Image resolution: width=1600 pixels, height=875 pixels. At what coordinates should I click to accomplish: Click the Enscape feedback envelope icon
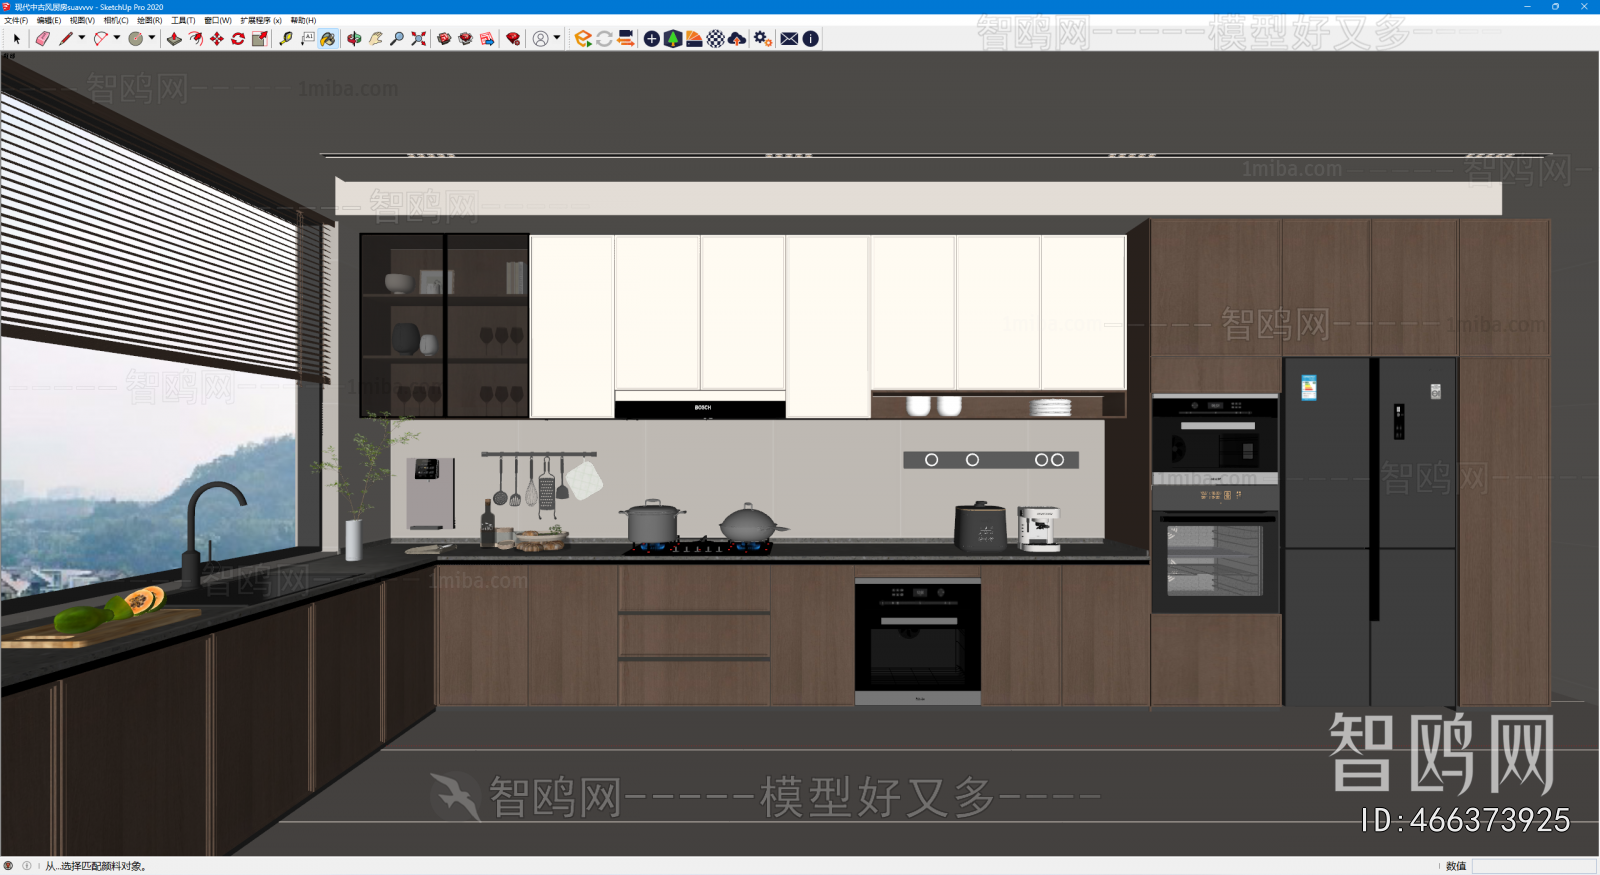[789, 39]
